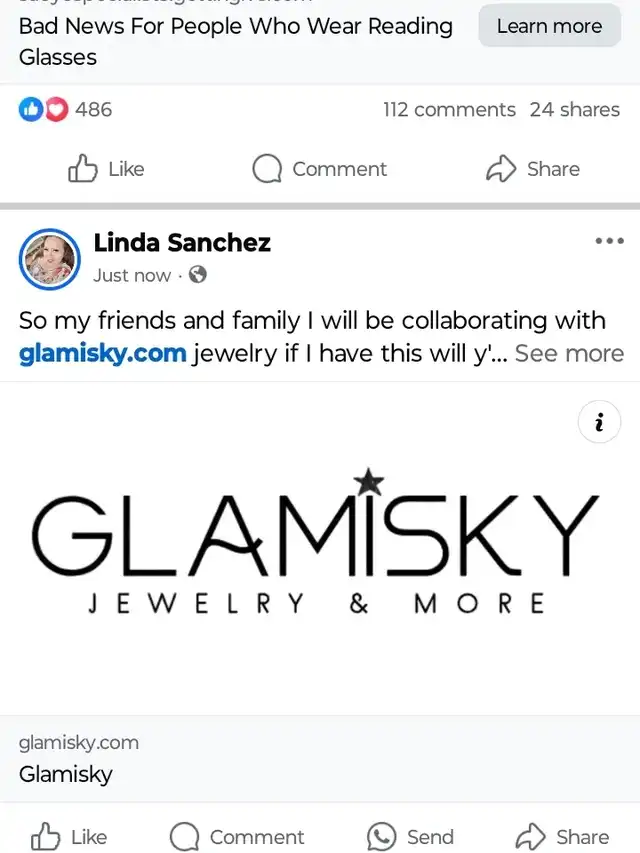Open reactions list showing 486
The image size is (640, 853).
pos(66,110)
